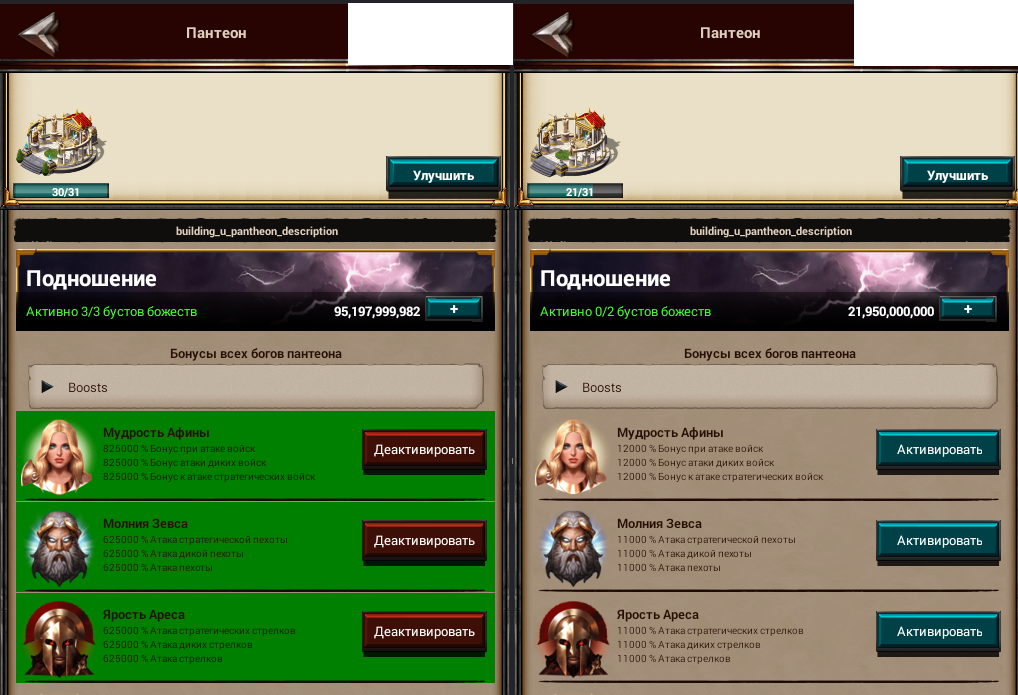The width and height of the screenshot is (1018, 695).
Task: Click Улучшить button for level 21 Pantheon
Action: [957, 175]
